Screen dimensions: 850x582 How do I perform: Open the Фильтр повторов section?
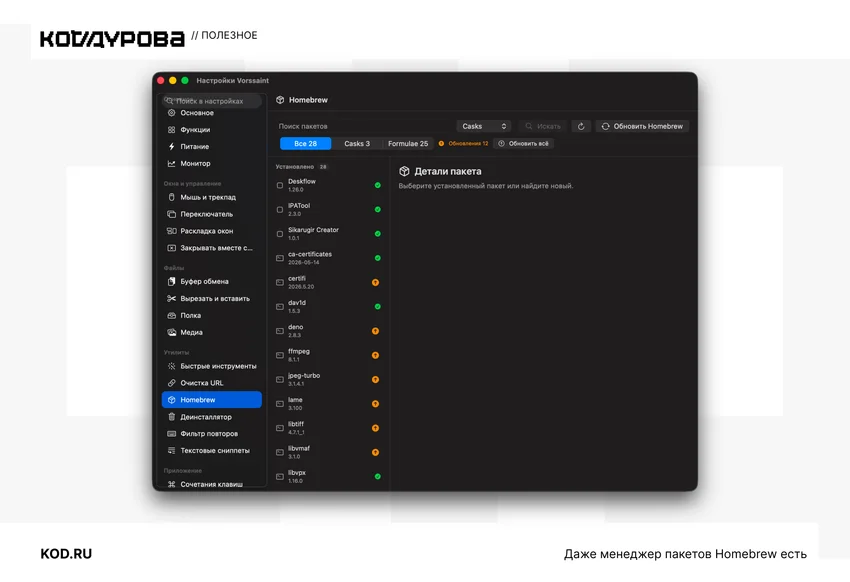(211, 434)
